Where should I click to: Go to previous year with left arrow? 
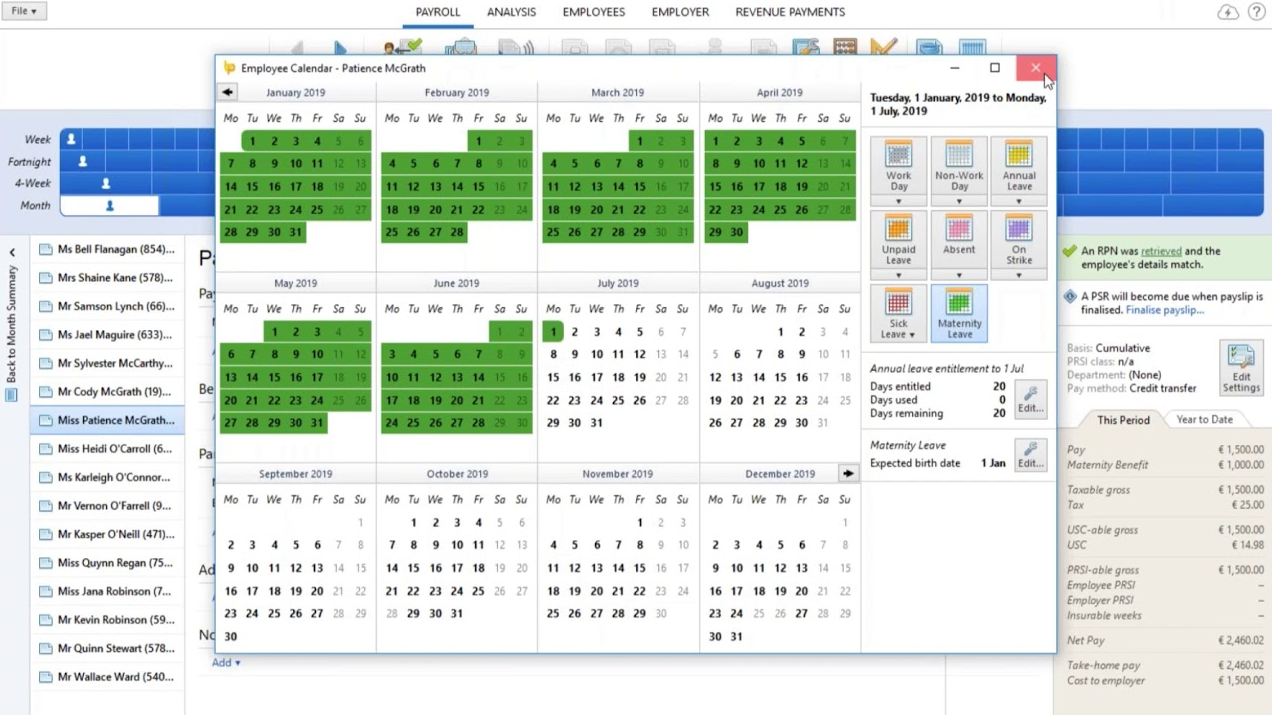click(x=228, y=92)
